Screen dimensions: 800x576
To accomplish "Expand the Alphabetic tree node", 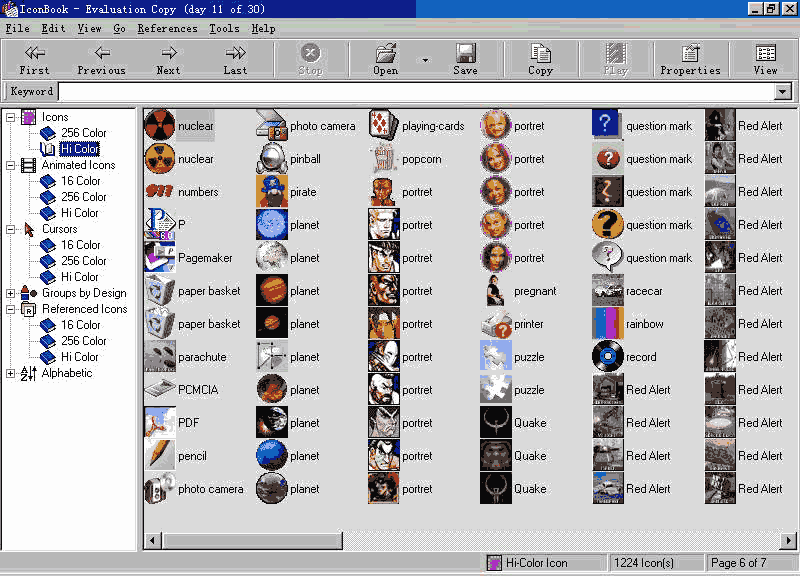I will coord(11,373).
